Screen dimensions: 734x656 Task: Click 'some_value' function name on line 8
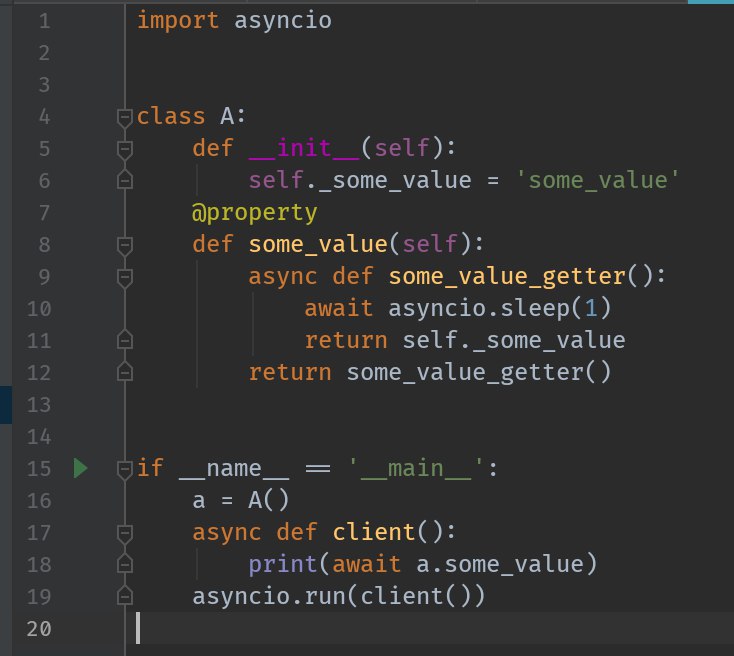tap(318, 244)
